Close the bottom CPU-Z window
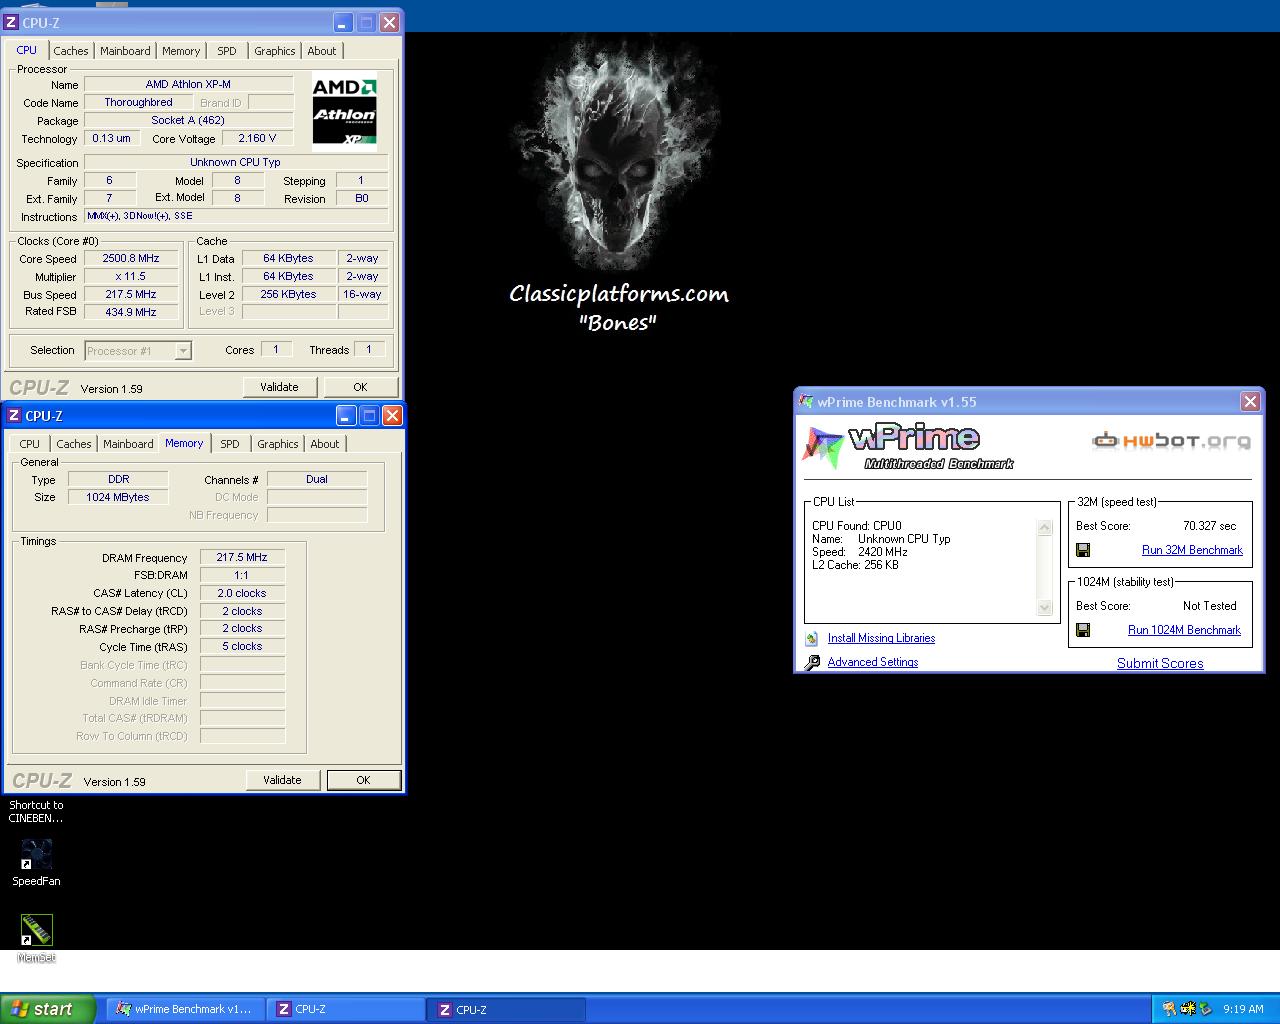This screenshot has width=1280, height=1024. 392,415
